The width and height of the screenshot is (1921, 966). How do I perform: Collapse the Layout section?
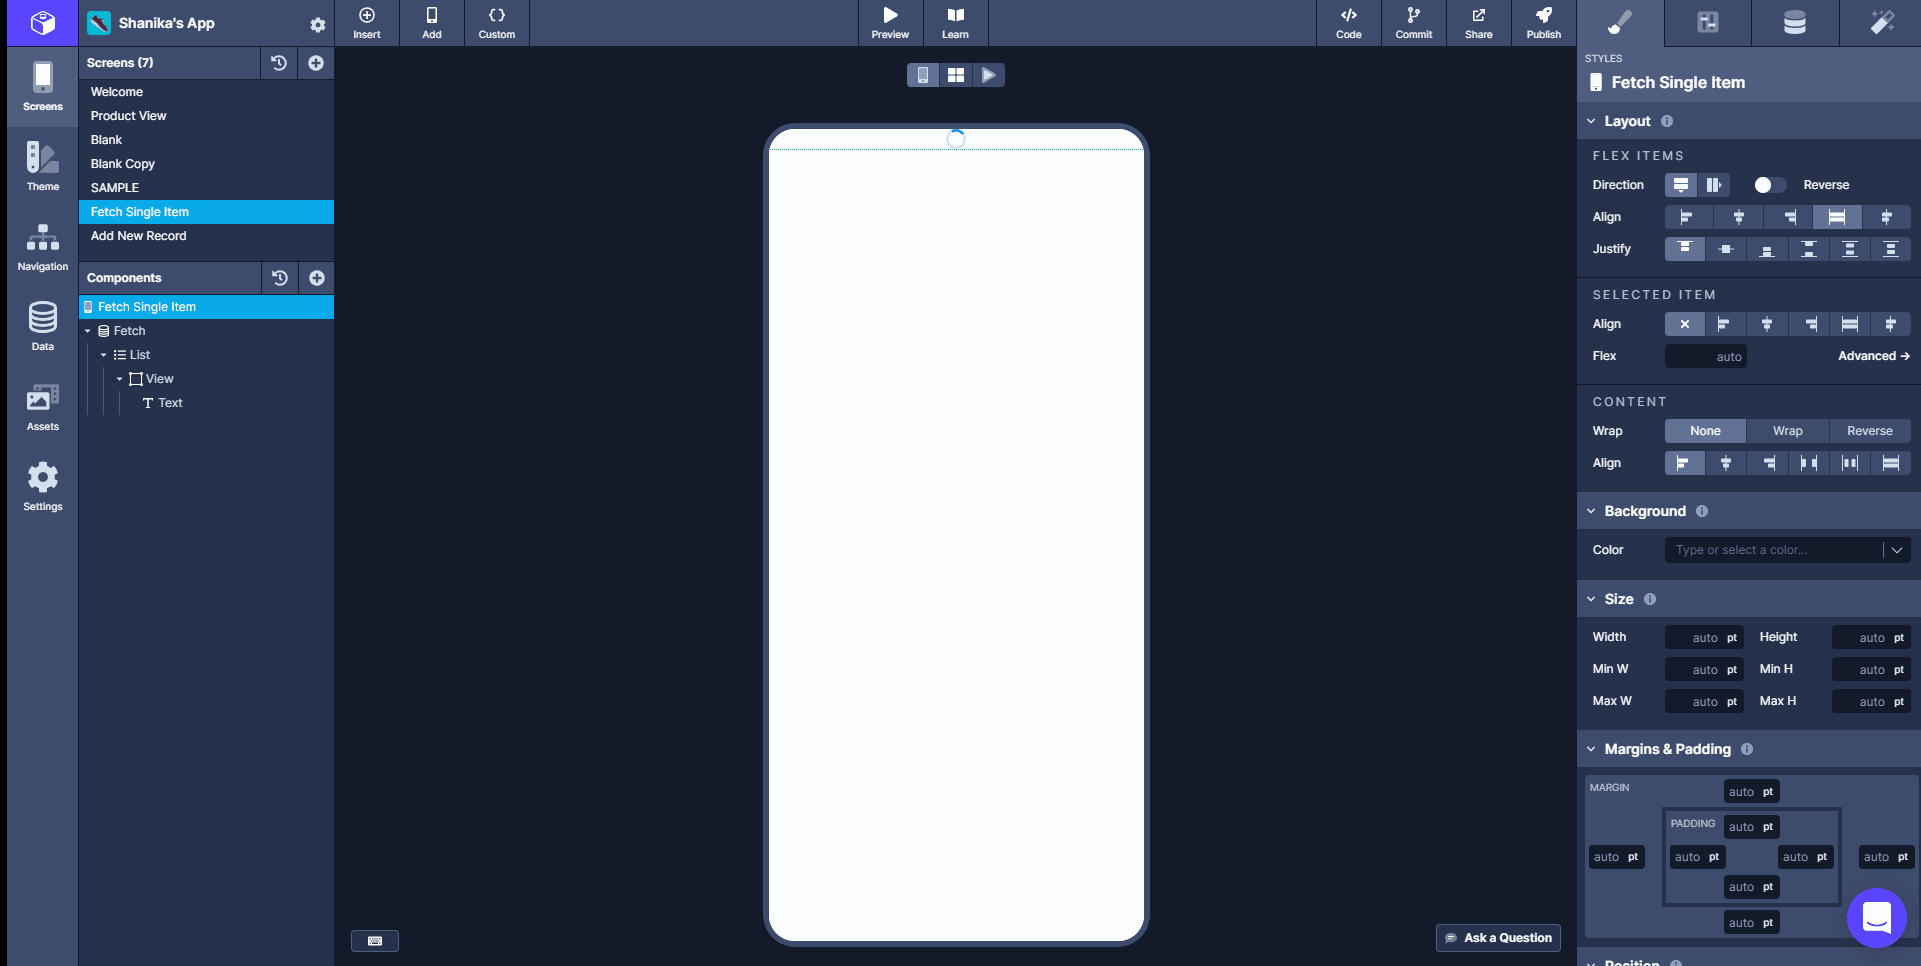pyautogui.click(x=1592, y=121)
